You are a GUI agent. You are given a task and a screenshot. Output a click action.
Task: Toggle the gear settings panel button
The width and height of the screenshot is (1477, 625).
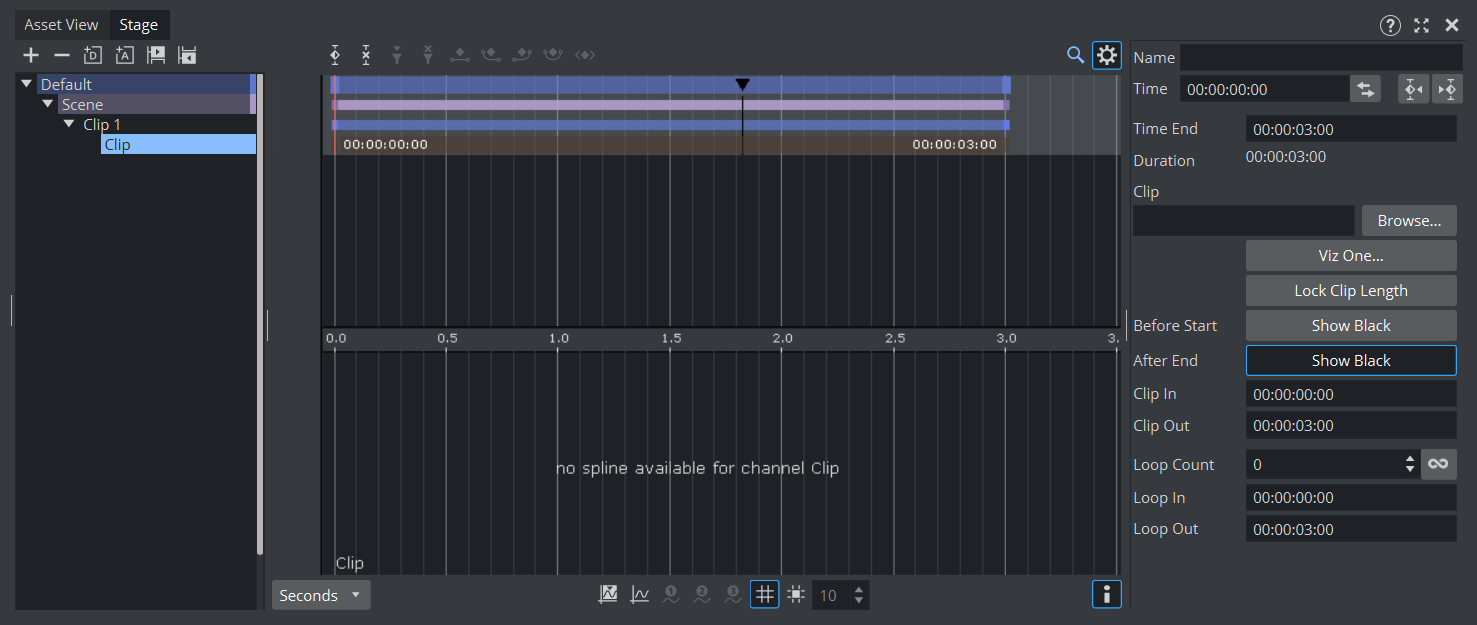(1106, 55)
